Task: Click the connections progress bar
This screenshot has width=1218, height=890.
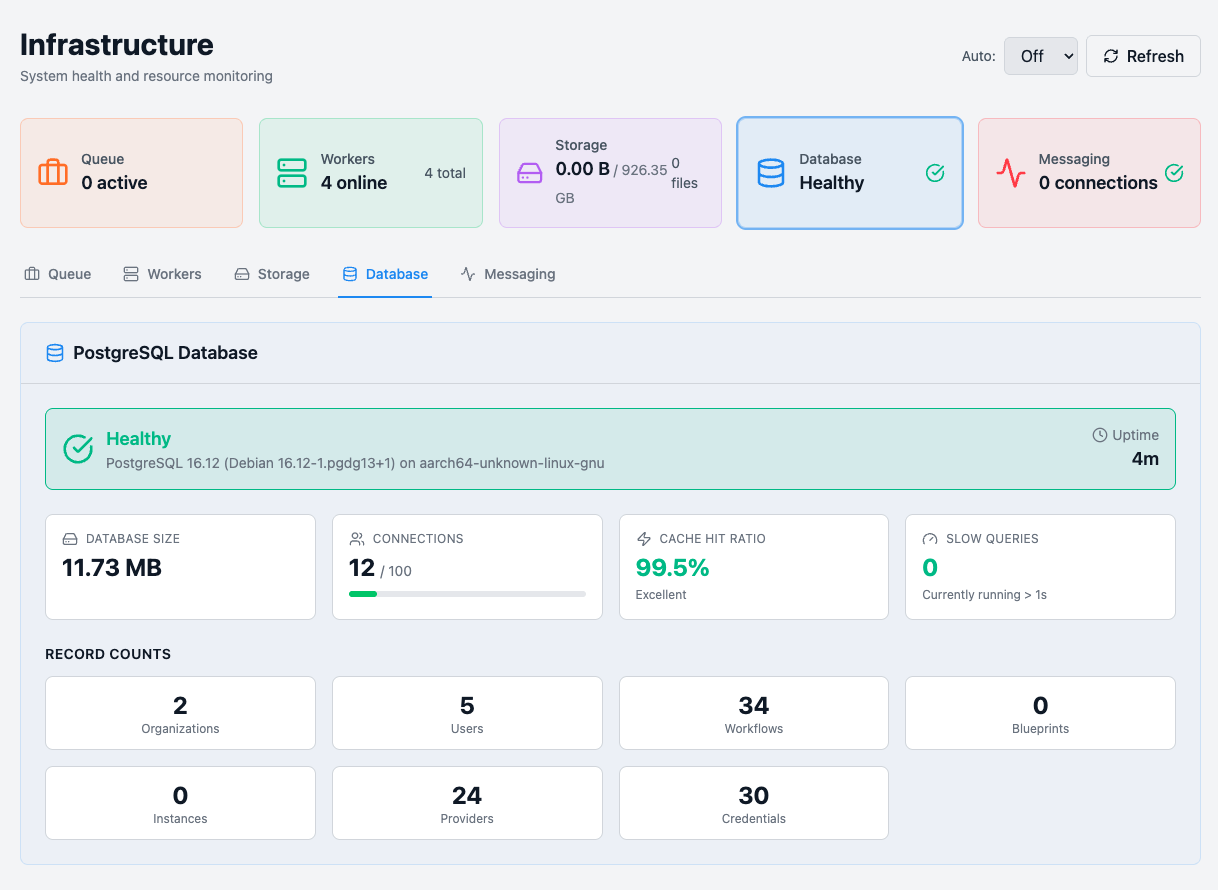Action: coord(467,593)
